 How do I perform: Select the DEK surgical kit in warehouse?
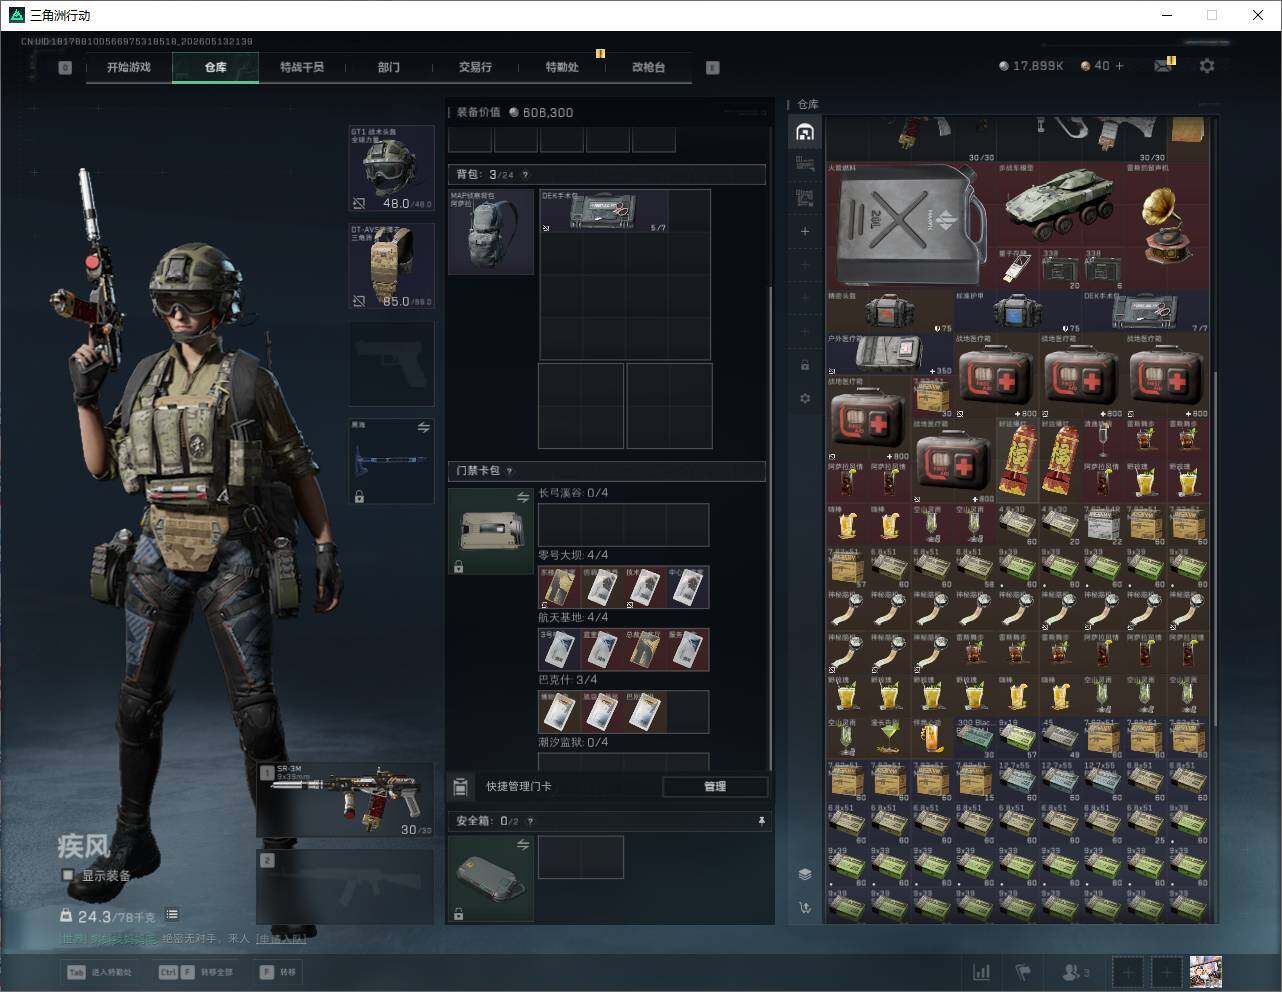tap(1146, 312)
